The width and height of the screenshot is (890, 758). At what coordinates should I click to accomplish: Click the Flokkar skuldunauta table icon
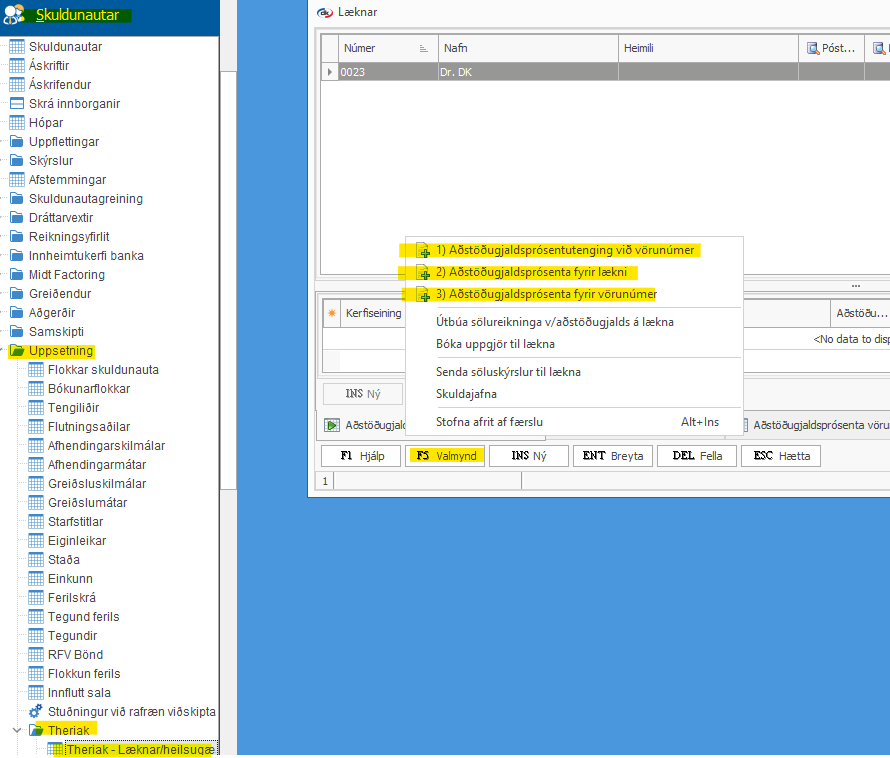click(36, 370)
